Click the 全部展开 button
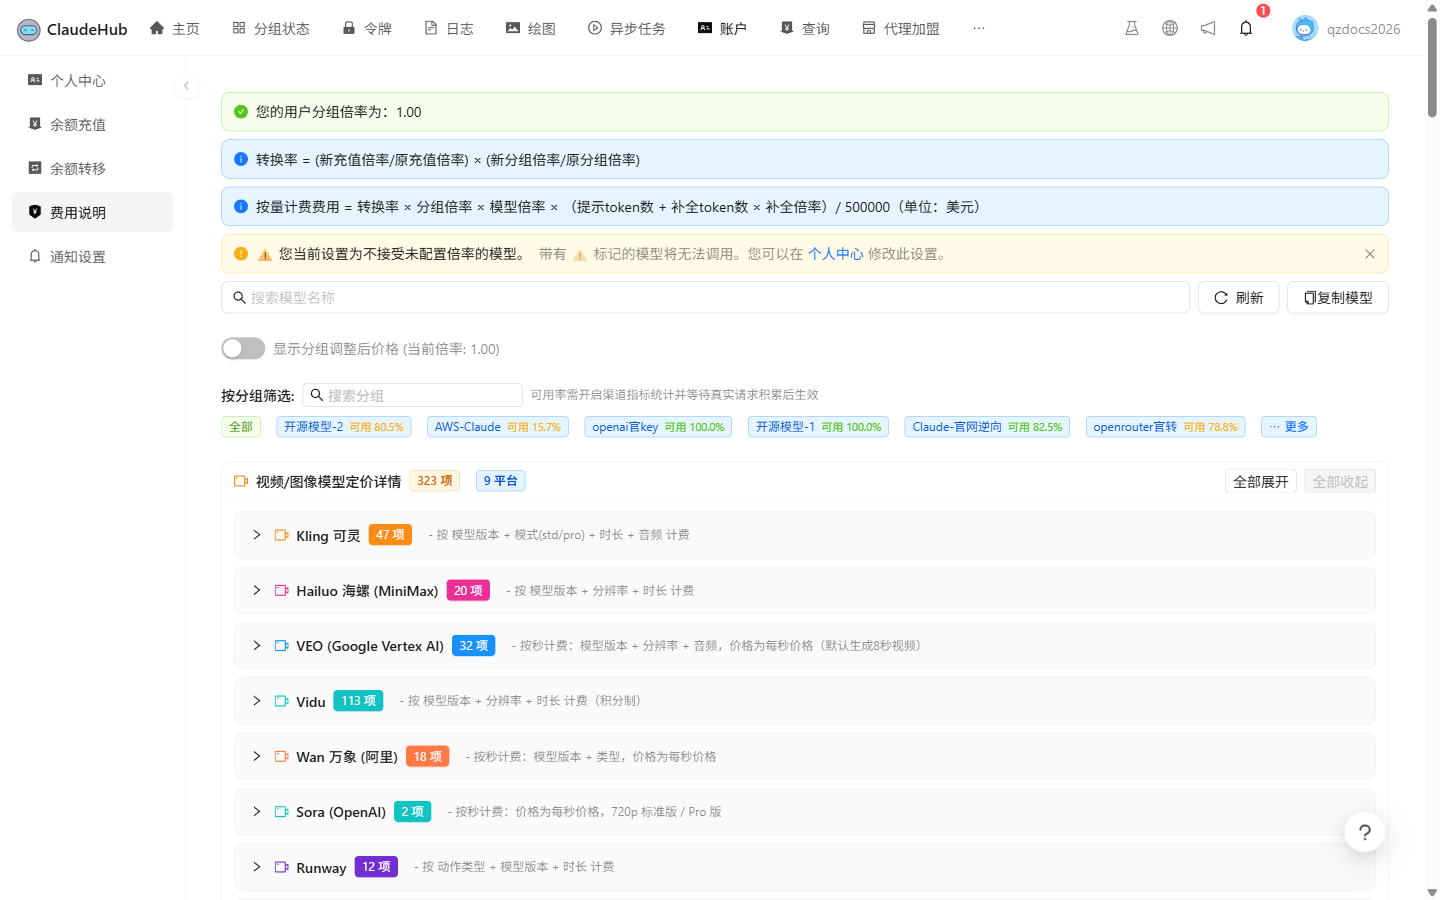 point(1261,481)
